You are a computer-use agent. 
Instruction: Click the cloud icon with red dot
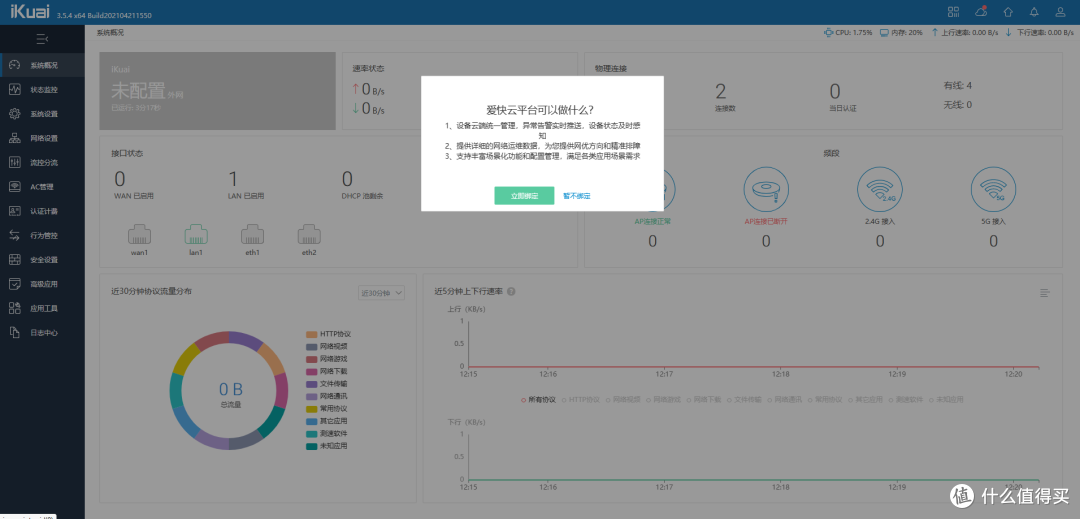coord(982,12)
